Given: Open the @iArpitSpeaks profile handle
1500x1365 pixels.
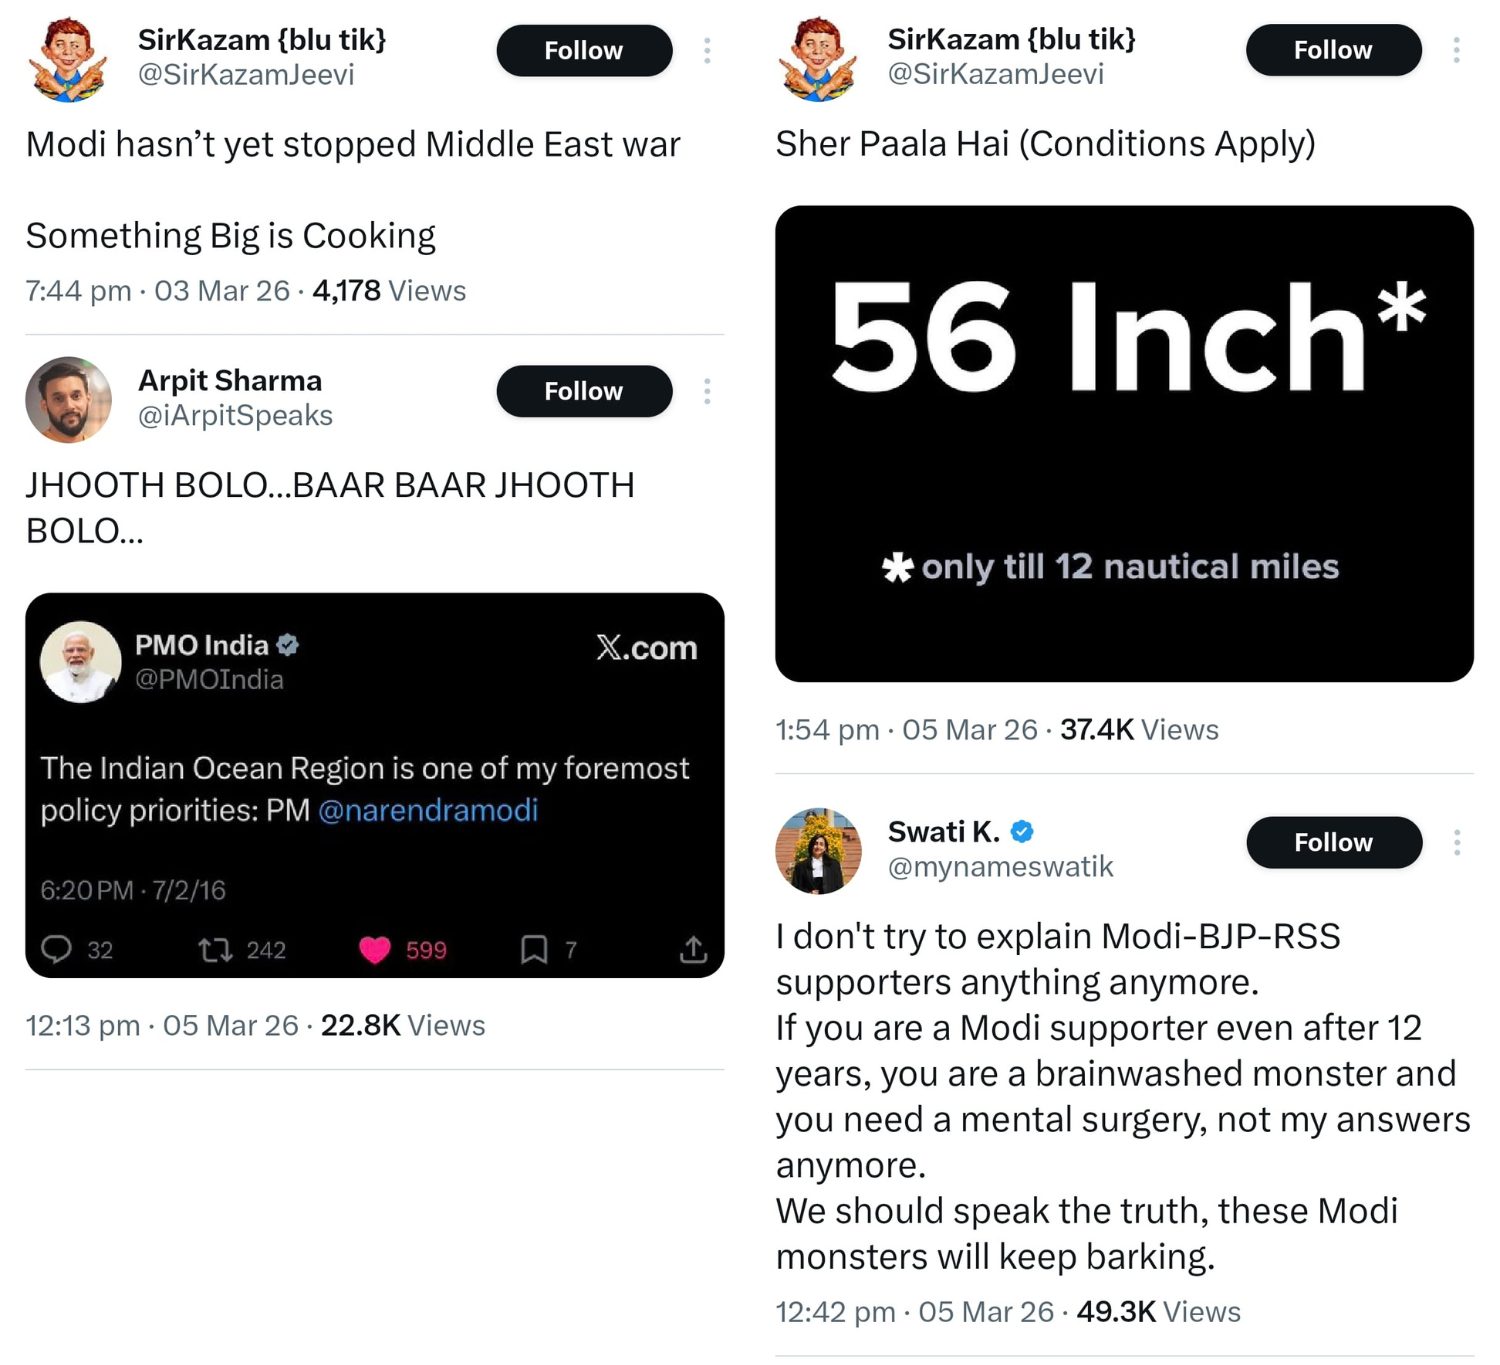Looking at the screenshot, I should [235, 415].
